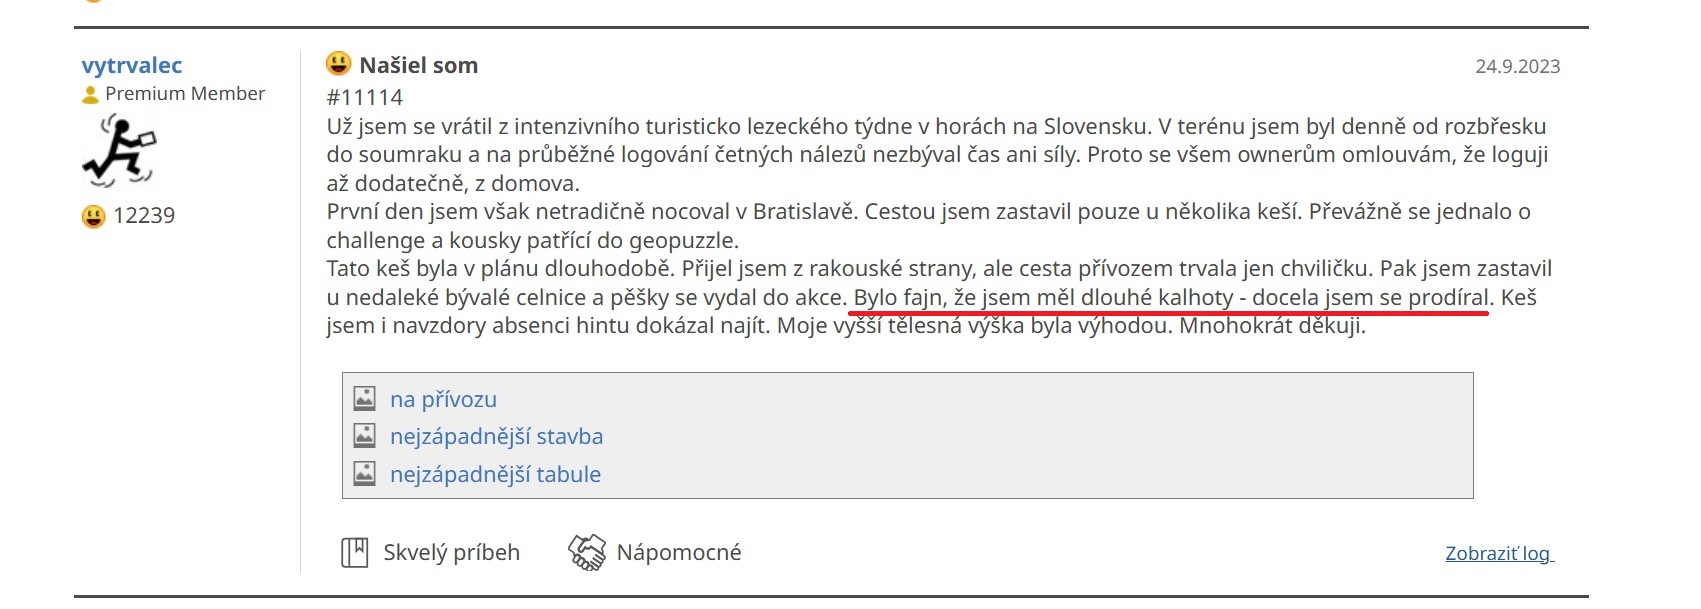Click the running stick figure avatar
The image size is (1701, 609).
[120, 151]
